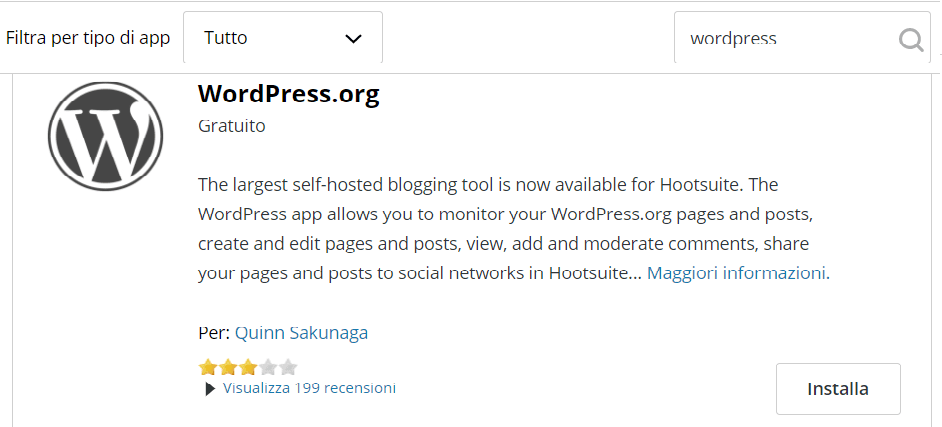Click the third gold rating star
This screenshot has width=942, height=427.
pos(248,367)
